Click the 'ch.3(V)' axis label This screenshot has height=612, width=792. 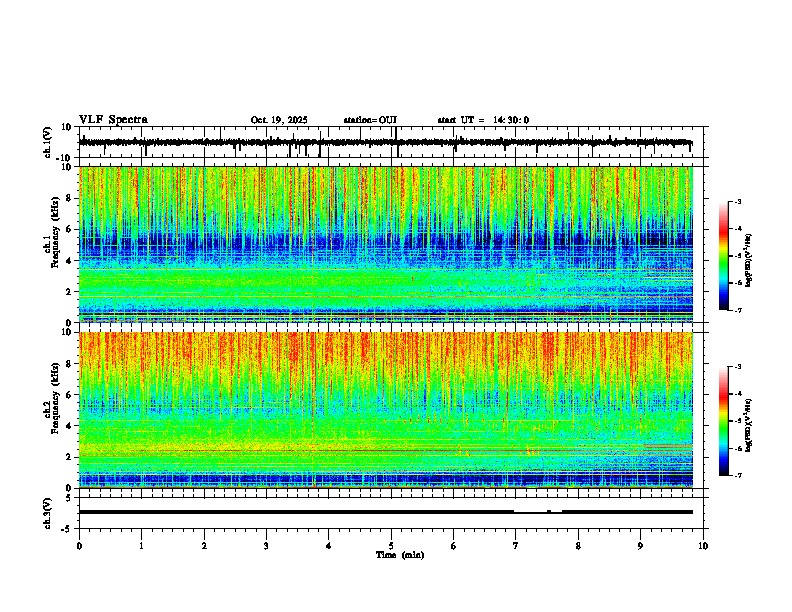coord(47,513)
